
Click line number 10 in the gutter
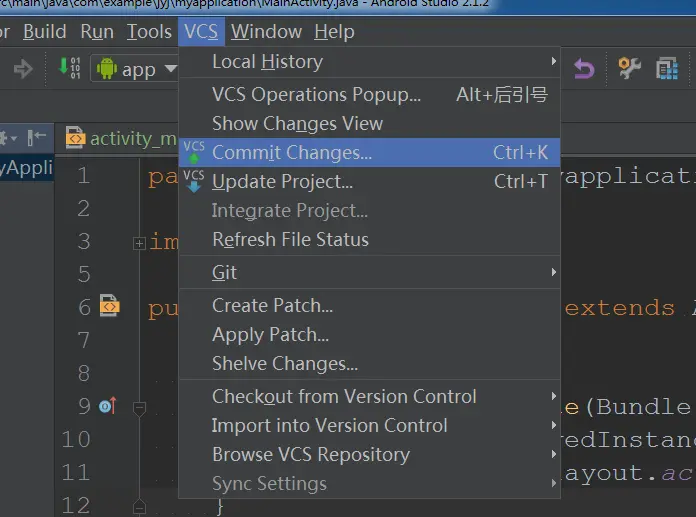pyautogui.click(x=76, y=439)
